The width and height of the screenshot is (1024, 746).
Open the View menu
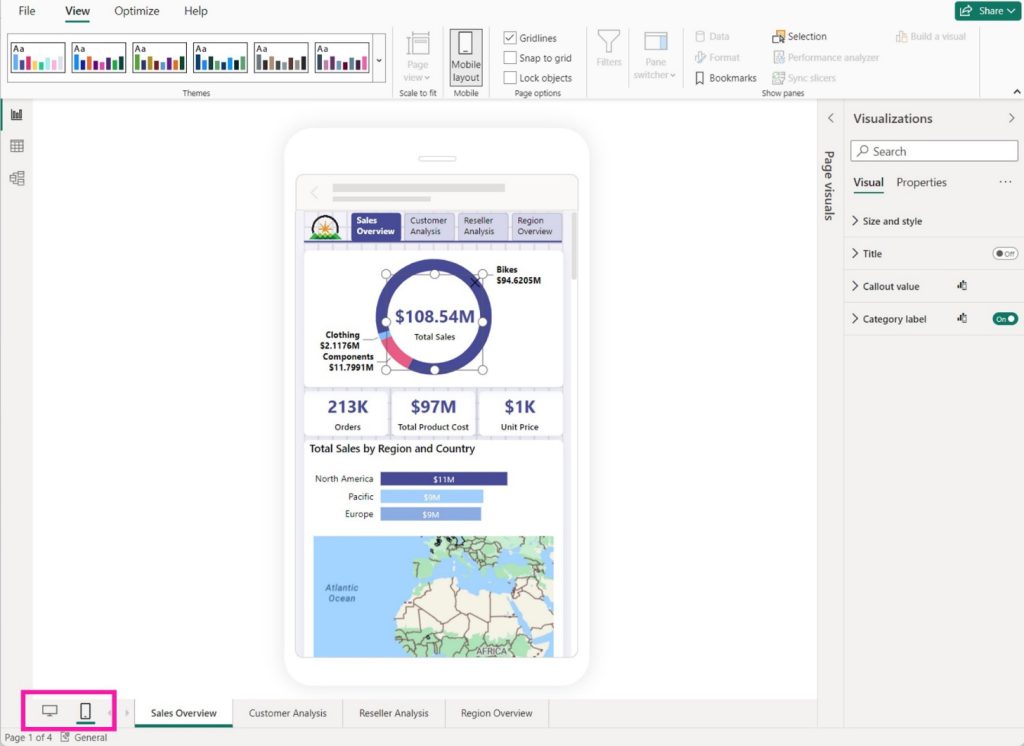click(76, 11)
